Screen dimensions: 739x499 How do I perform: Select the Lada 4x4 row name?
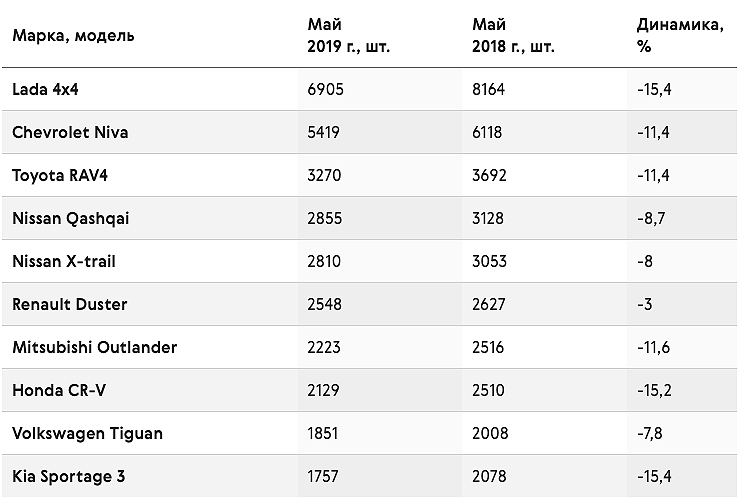pyautogui.click(x=45, y=89)
